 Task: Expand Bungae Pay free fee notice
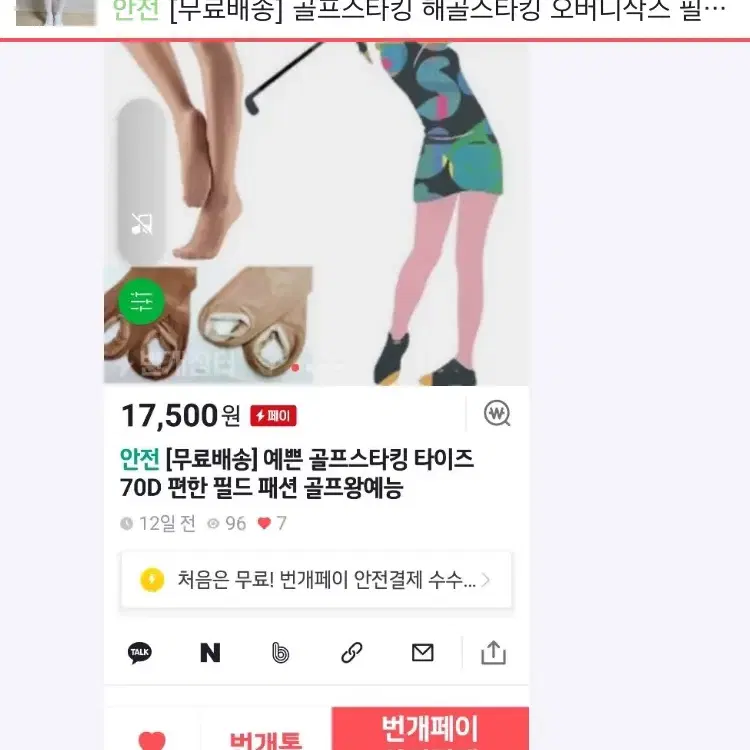(316, 580)
